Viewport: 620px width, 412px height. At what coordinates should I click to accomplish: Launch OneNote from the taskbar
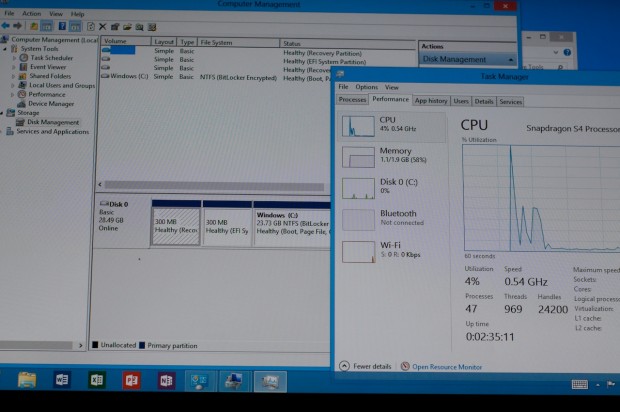click(x=166, y=381)
